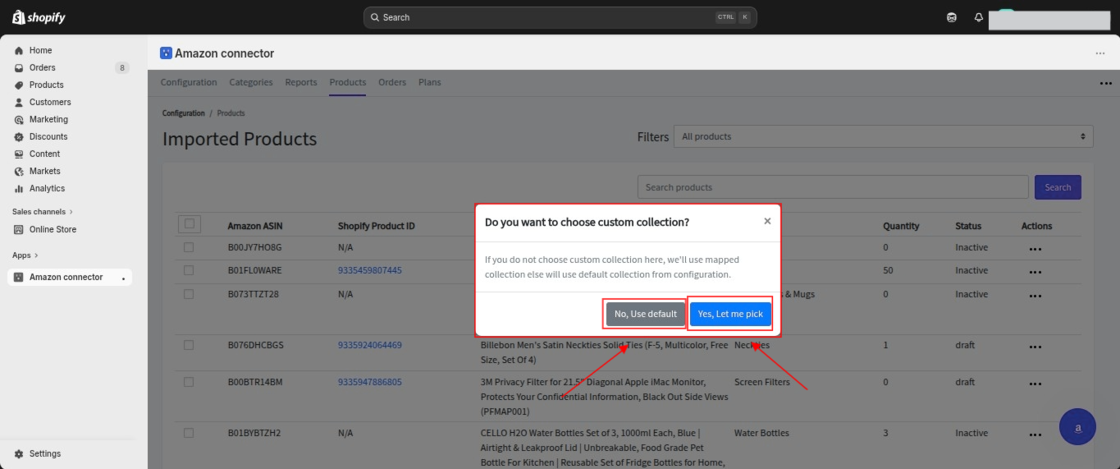Click the Shopify logo
This screenshot has width=1120, height=469.
39,17
